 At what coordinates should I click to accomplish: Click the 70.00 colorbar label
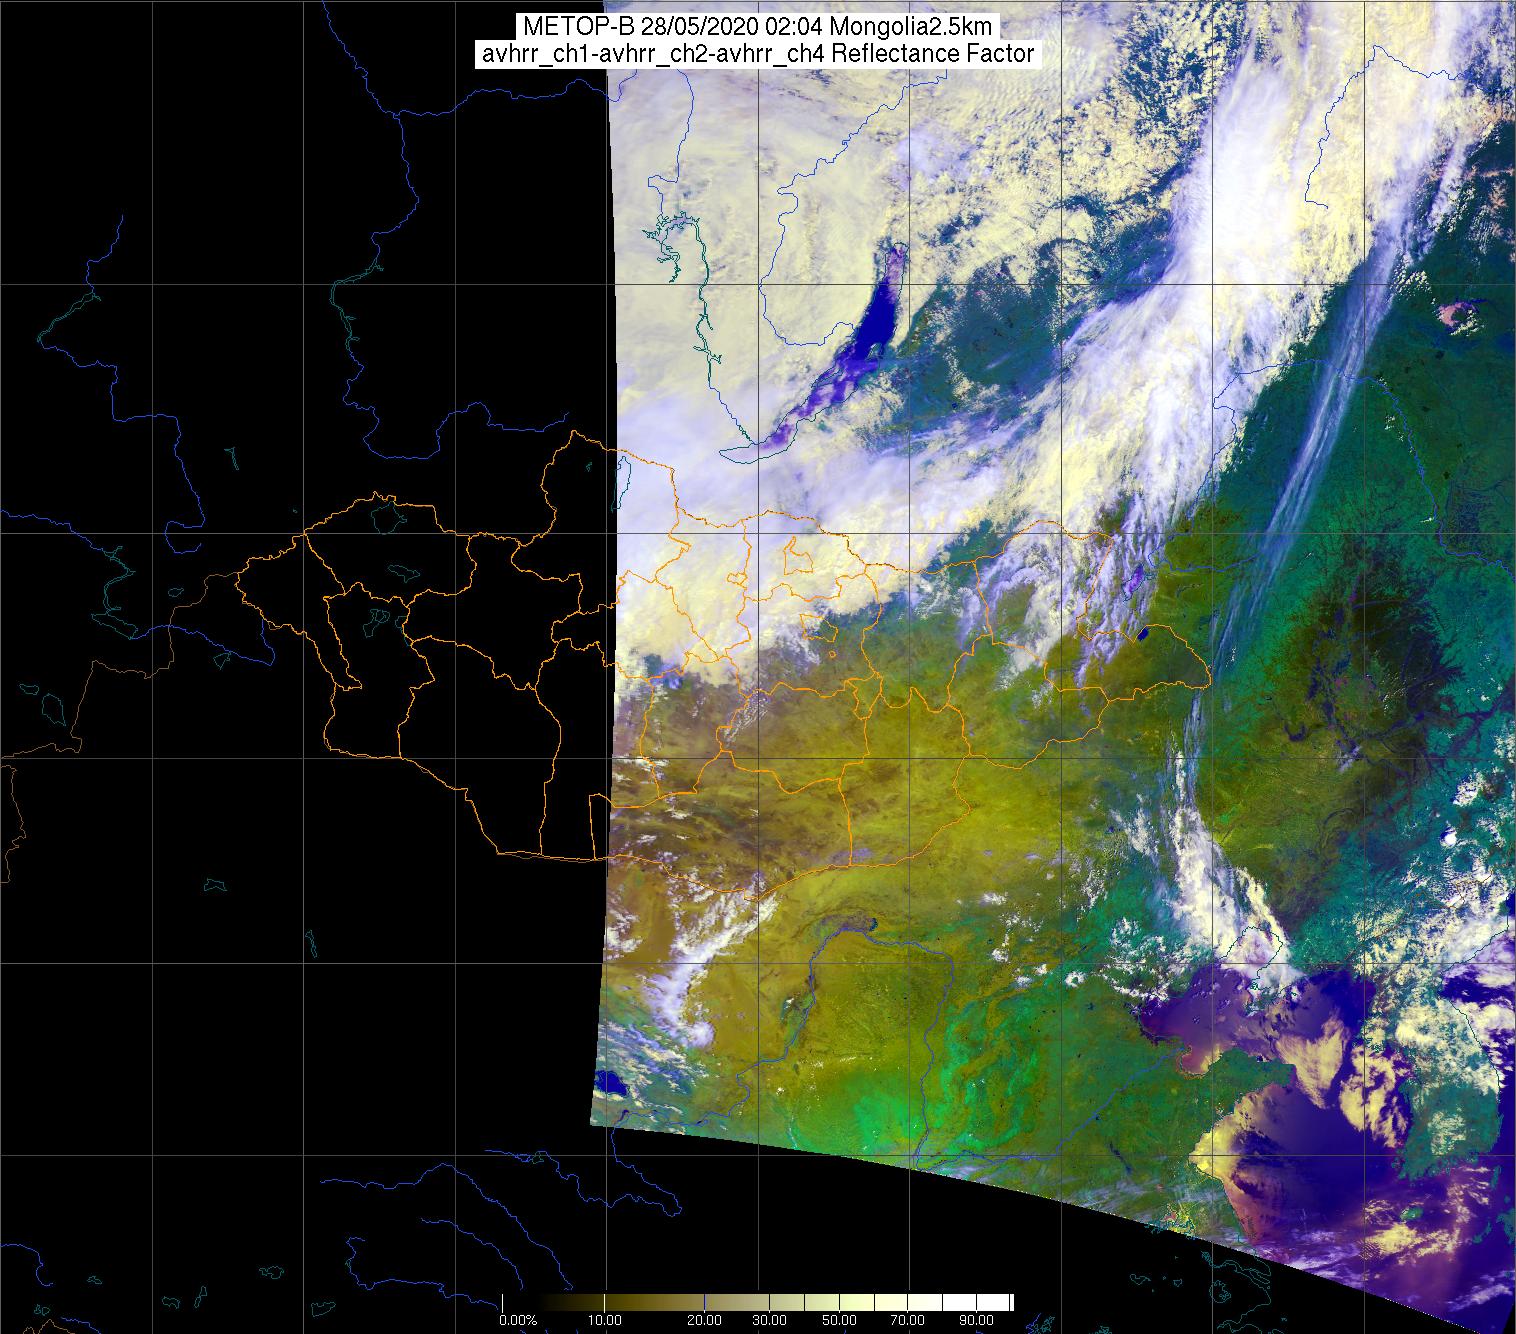909,1321
